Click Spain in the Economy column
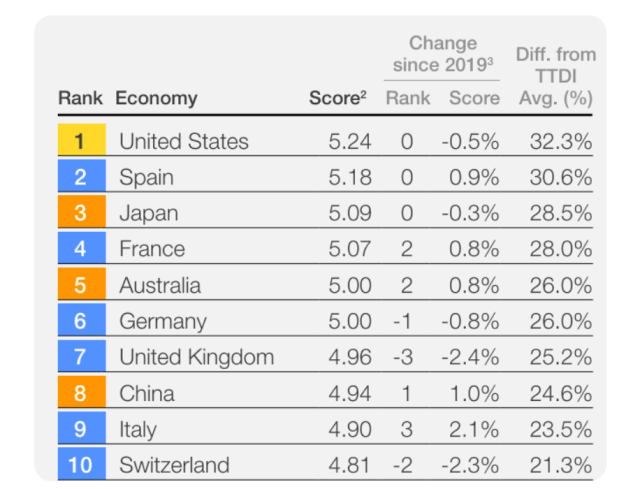 click(x=146, y=177)
